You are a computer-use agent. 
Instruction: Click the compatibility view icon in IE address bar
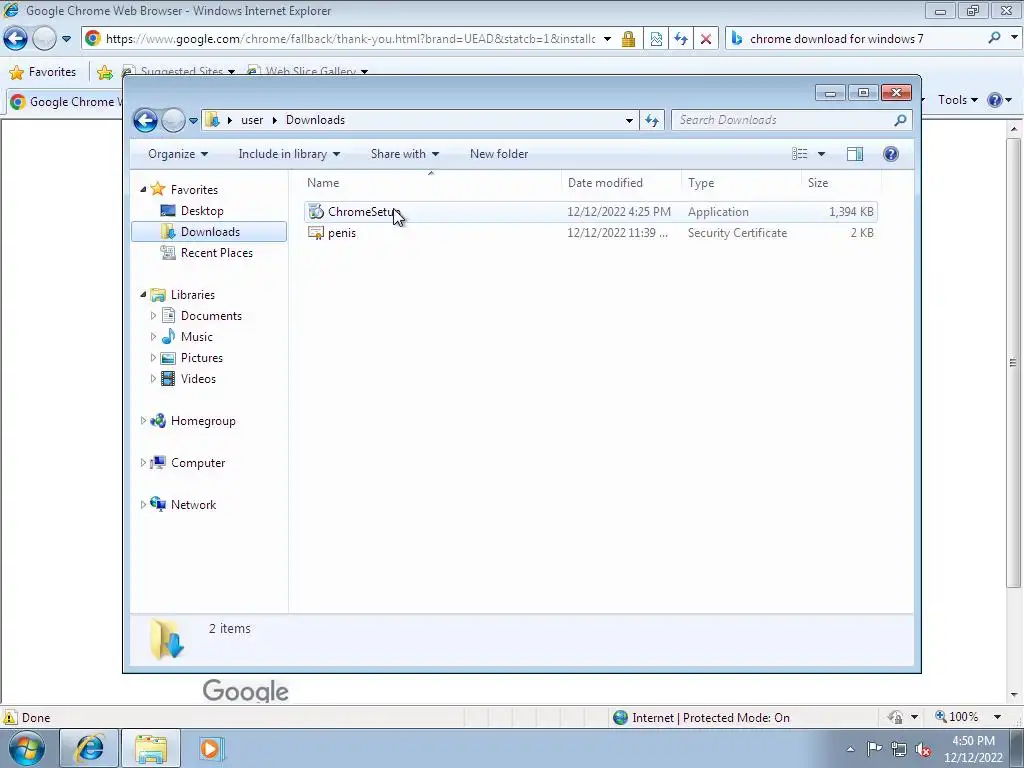656,39
